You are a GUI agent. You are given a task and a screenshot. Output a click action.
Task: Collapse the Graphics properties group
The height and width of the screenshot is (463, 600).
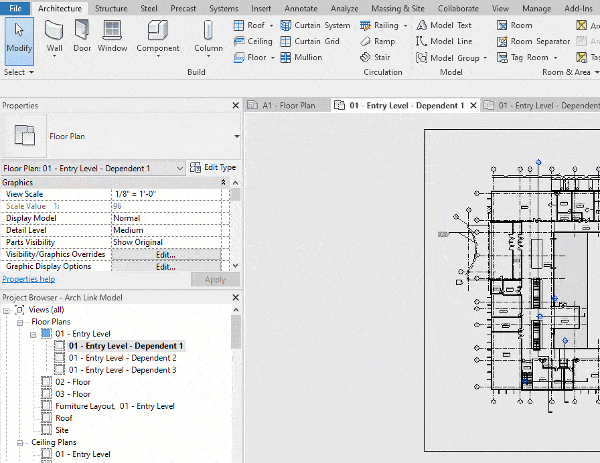223,183
